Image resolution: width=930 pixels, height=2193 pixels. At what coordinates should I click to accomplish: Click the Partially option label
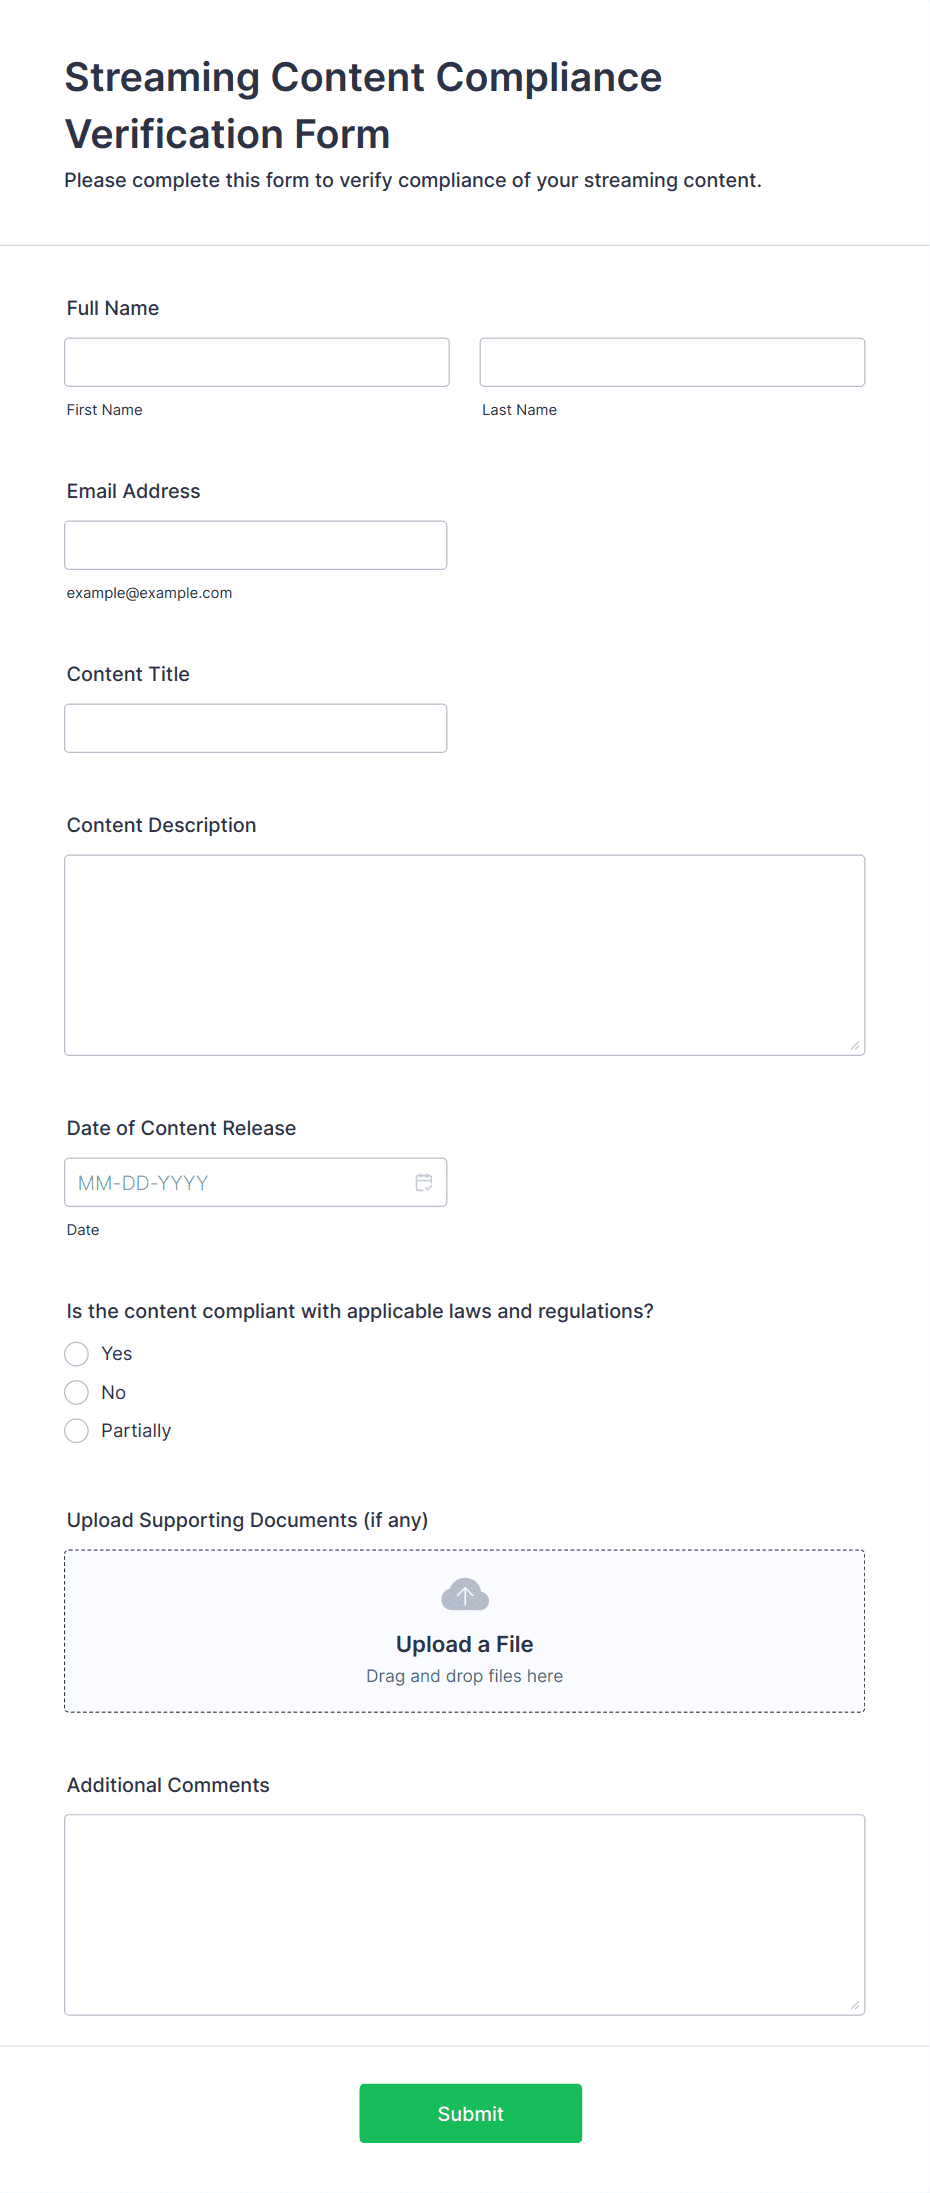[x=136, y=1431]
